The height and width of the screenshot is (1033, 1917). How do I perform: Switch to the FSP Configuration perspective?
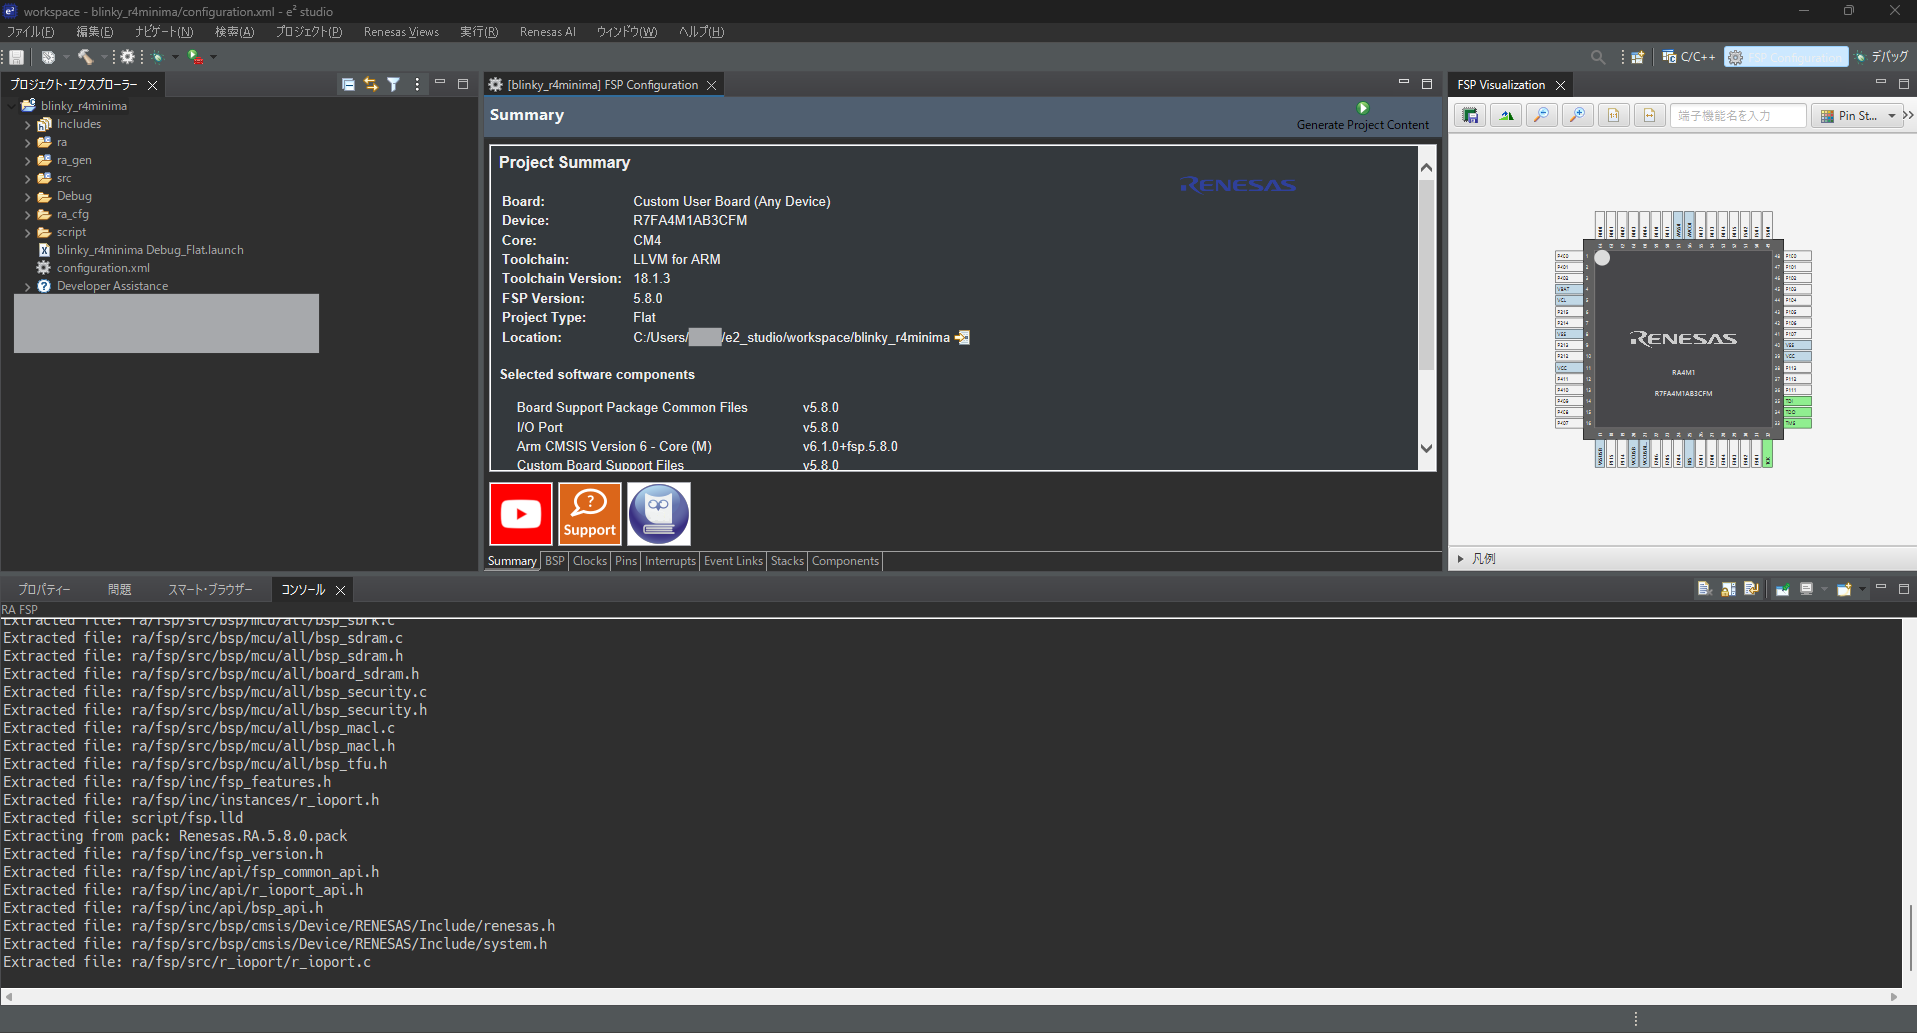click(x=1786, y=57)
